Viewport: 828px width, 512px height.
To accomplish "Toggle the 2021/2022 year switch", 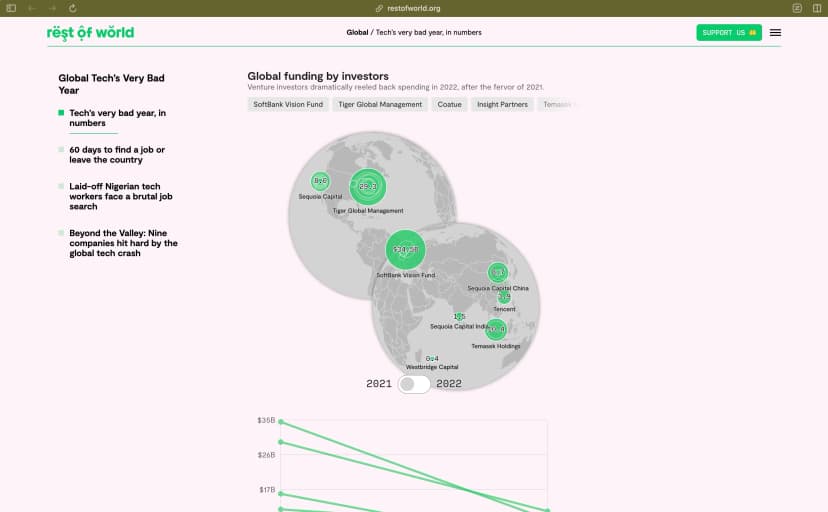I will (414, 384).
